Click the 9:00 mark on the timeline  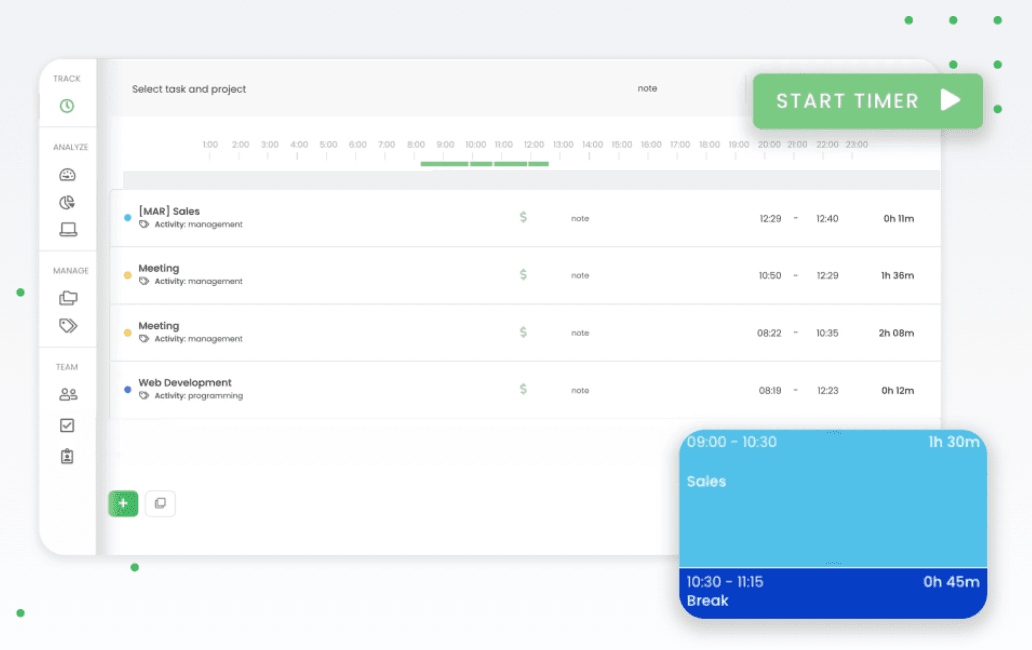point(446,145)
